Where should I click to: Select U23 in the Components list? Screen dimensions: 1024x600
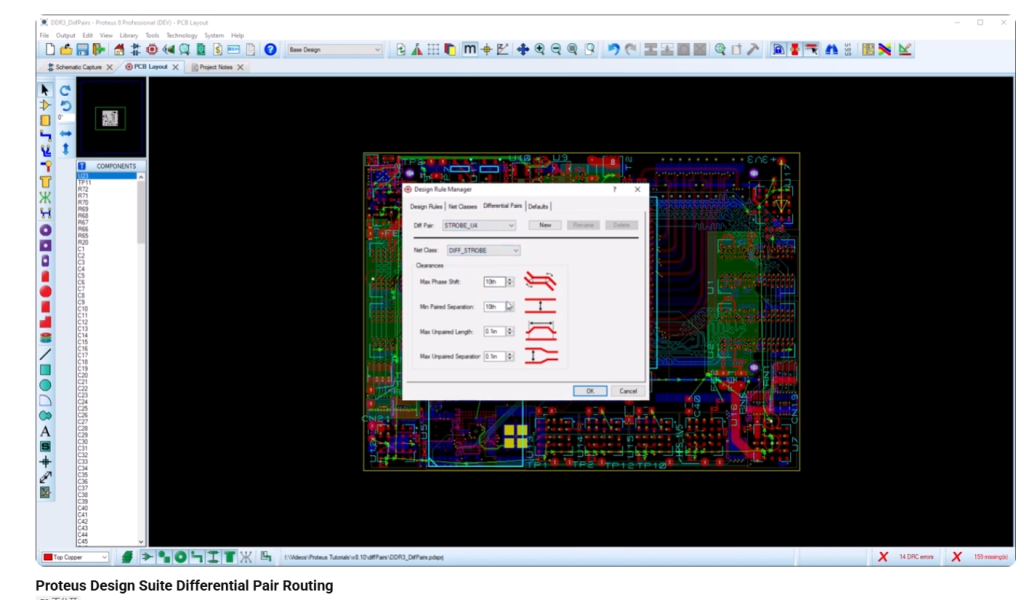pyautogui.click(x=106, y=176)
